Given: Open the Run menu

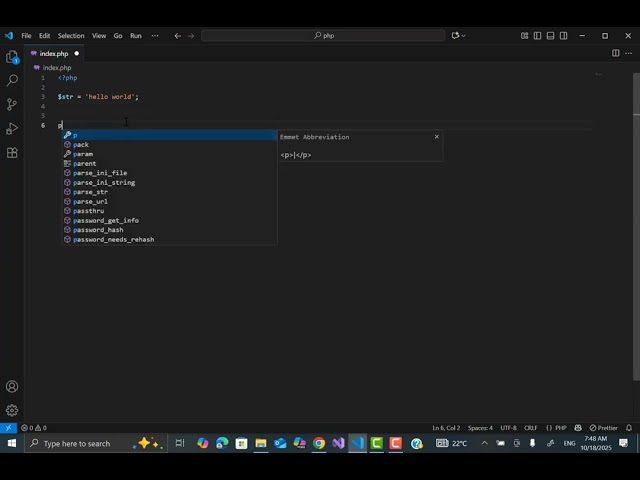Looking at the screenshot, I should click(136, 36).
